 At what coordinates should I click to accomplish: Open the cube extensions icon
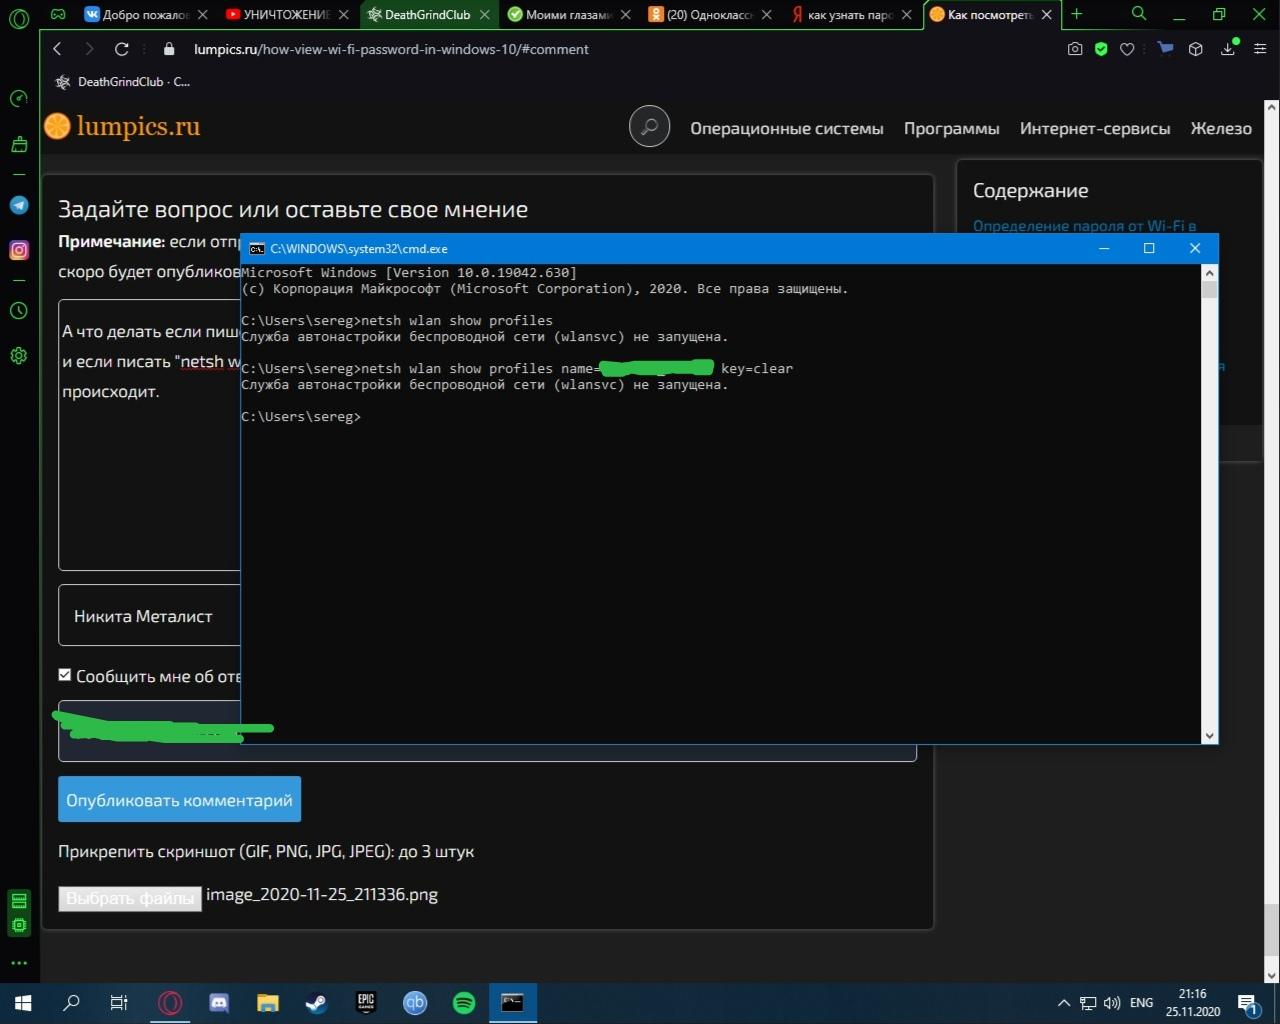coord(1195,49)
